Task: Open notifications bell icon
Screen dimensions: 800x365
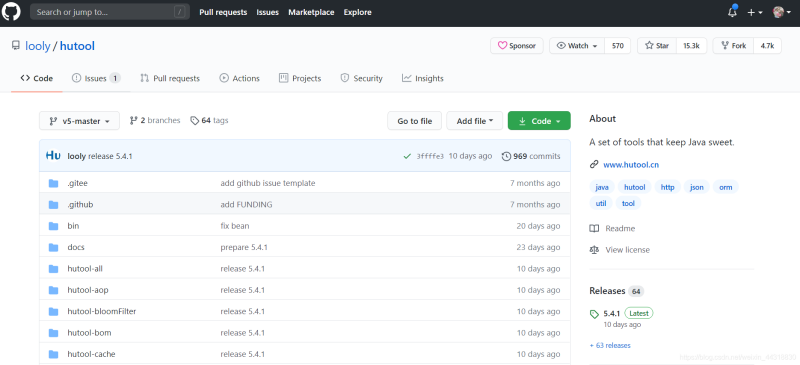Action: [732, 12]
